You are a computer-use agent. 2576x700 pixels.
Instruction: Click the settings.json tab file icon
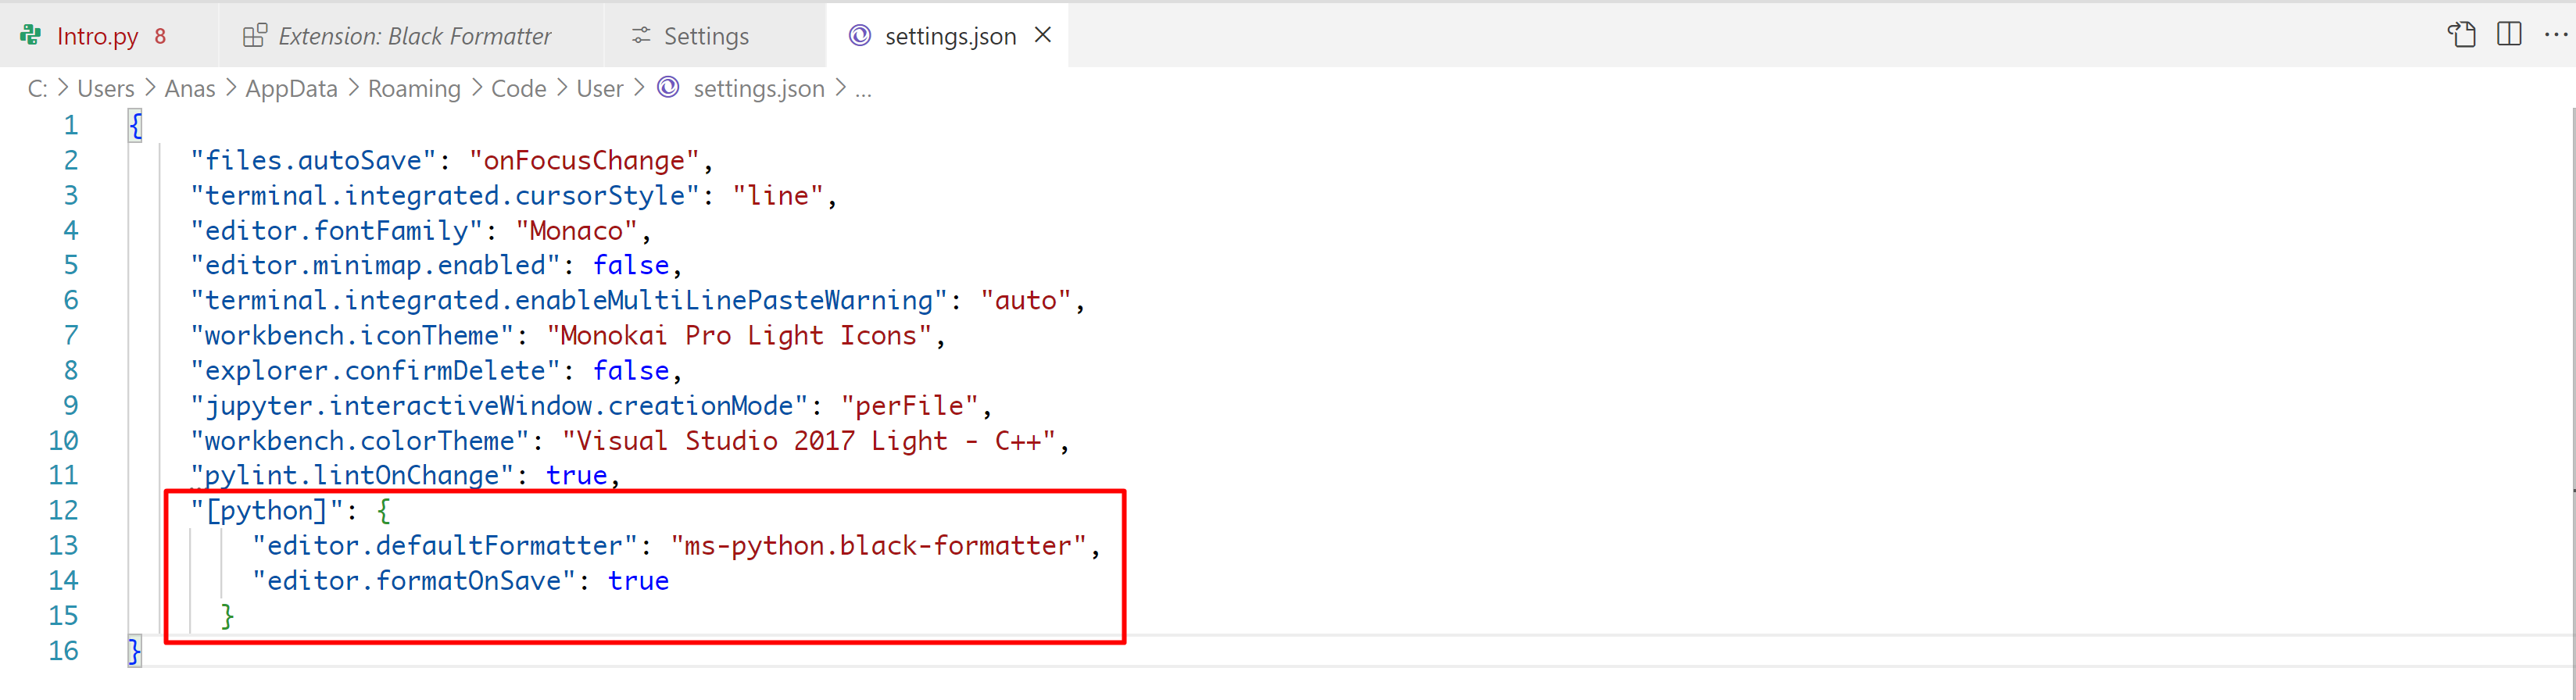click(859, 36)
